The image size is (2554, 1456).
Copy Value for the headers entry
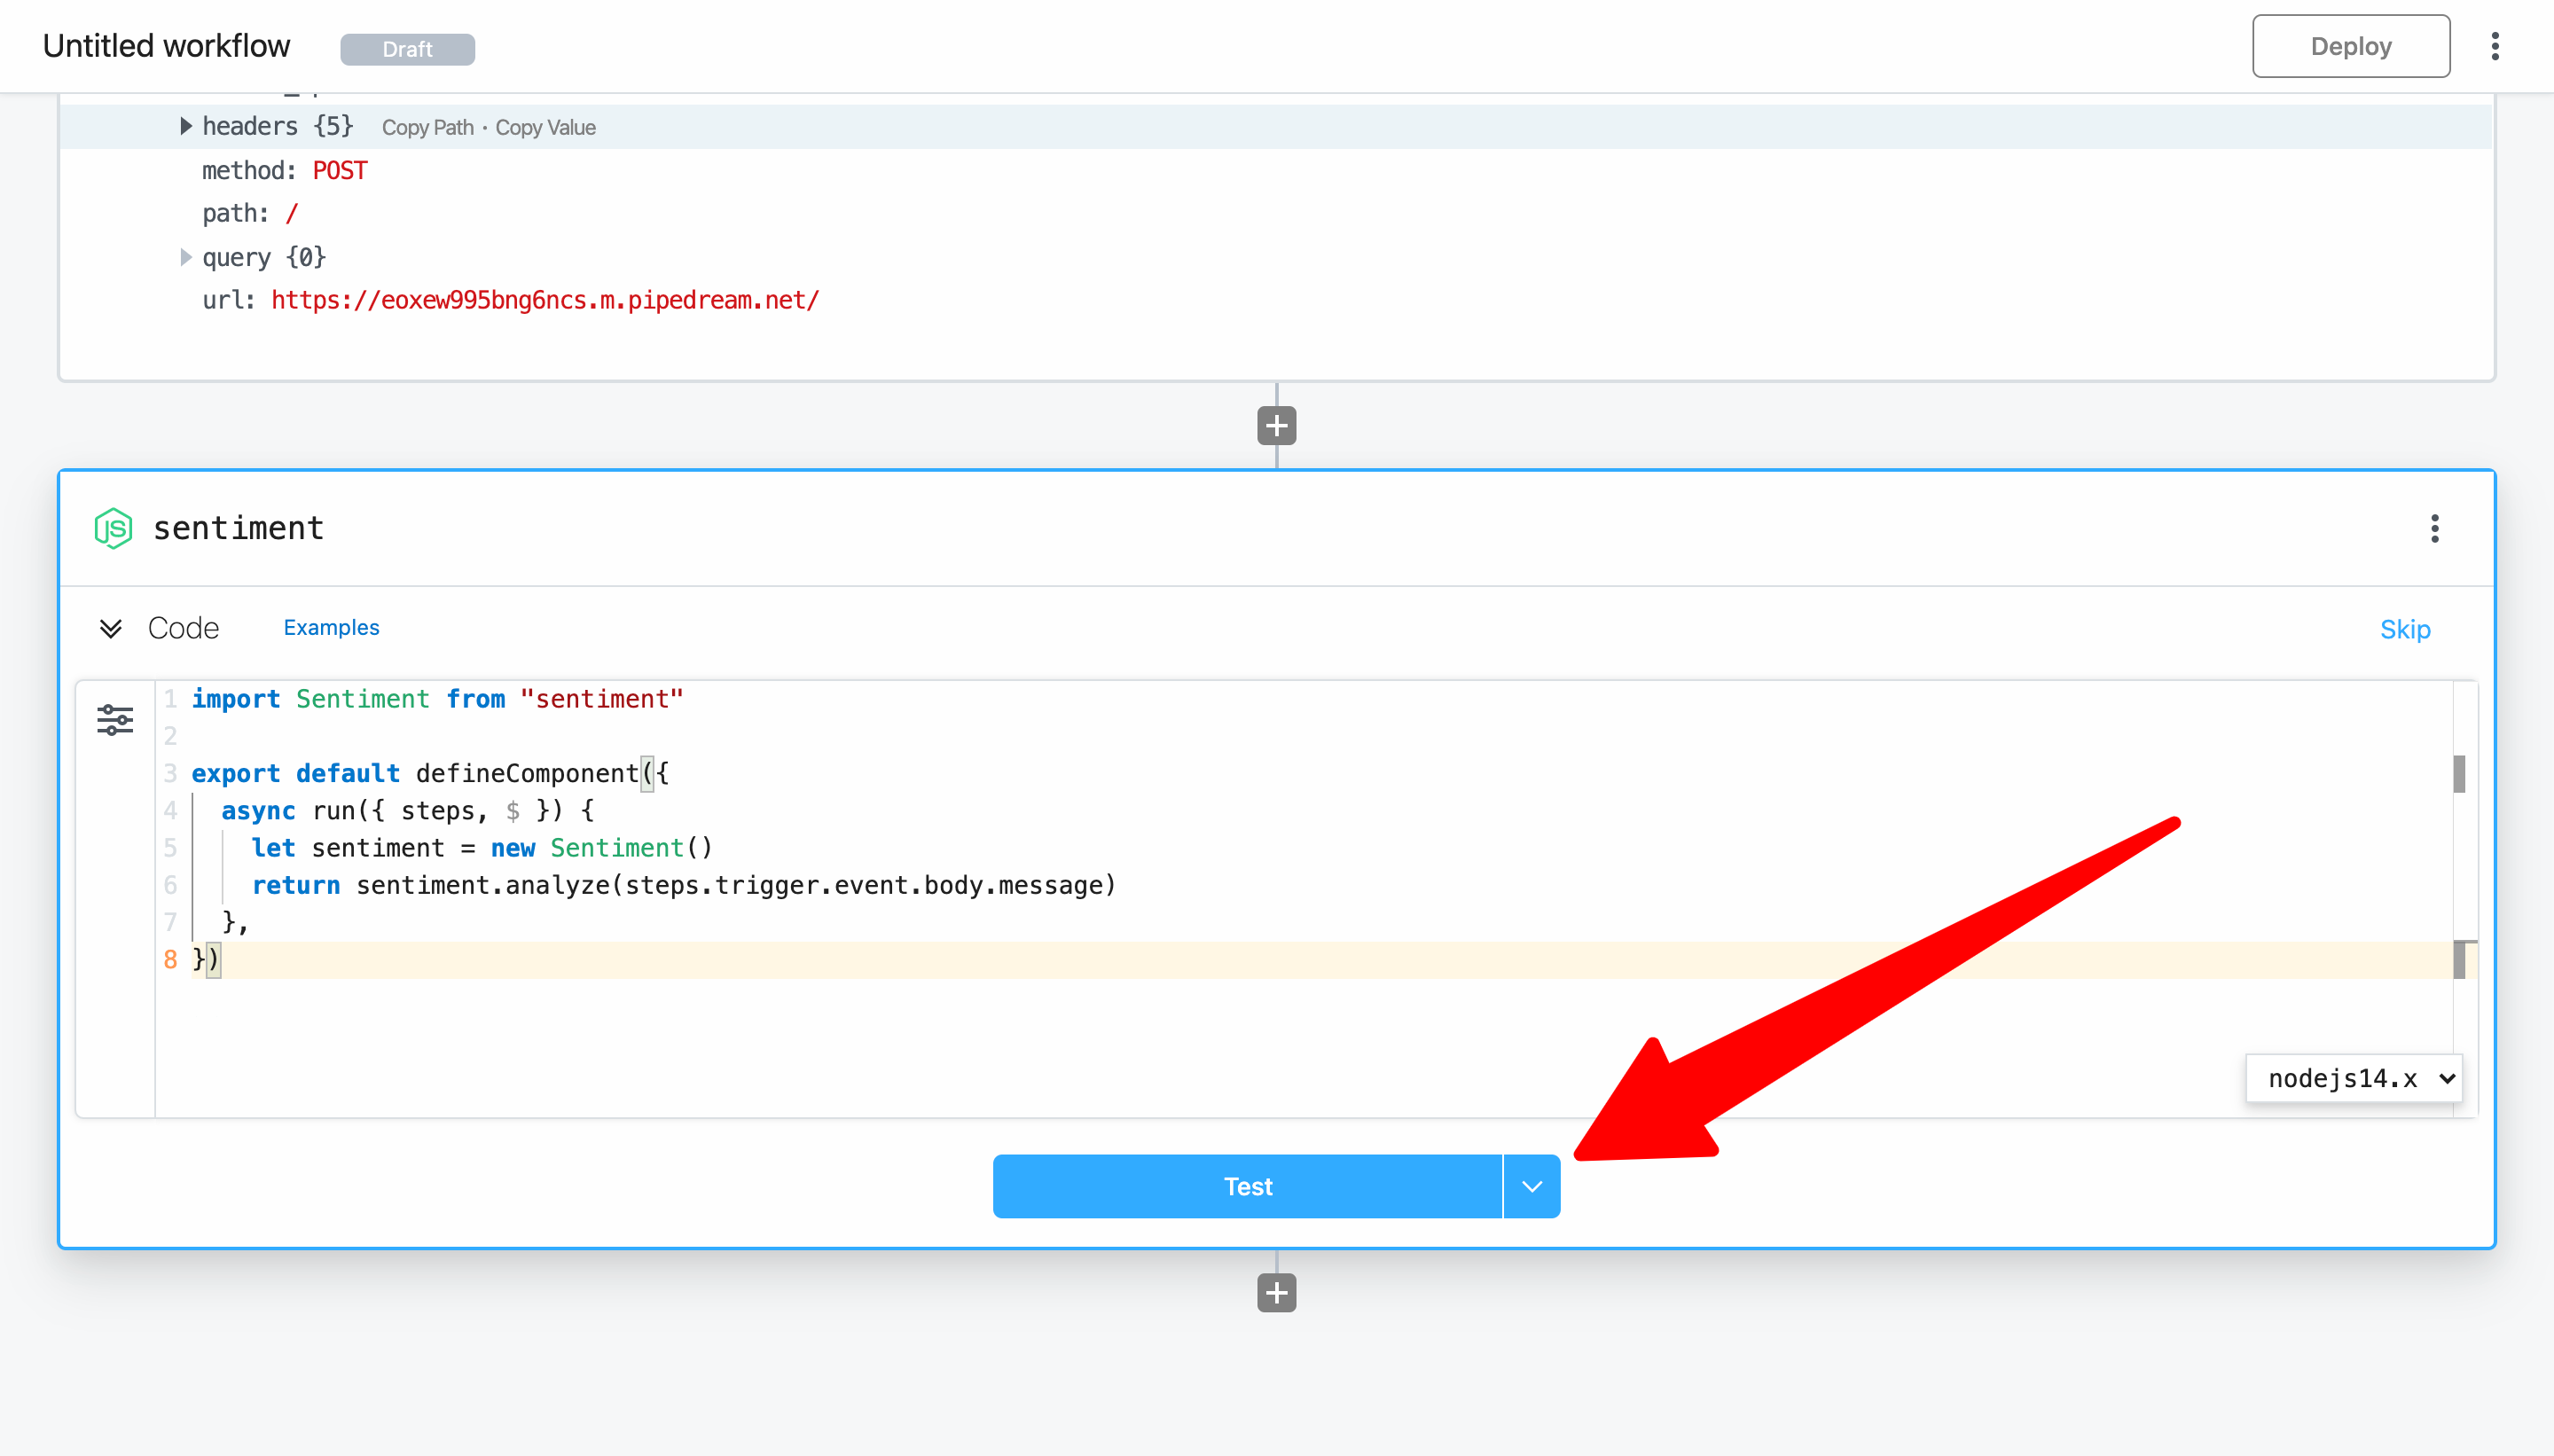(x=545, y=127)
